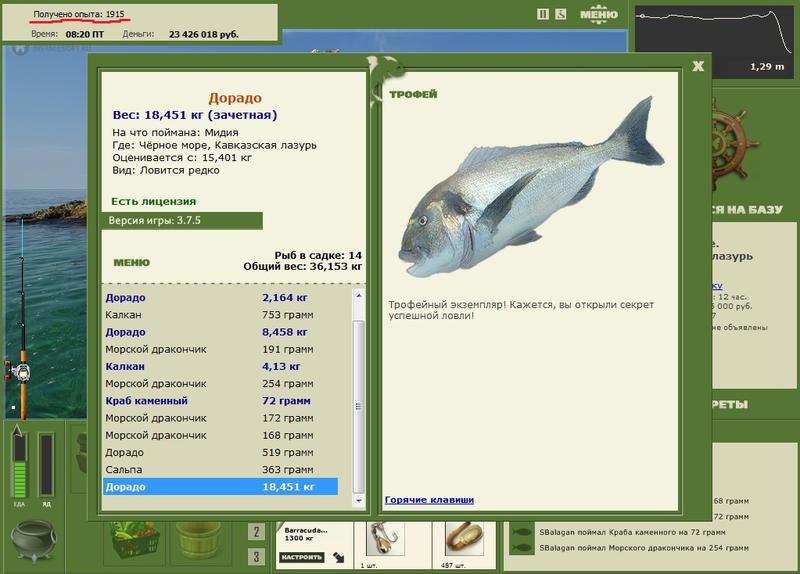Open the МЕНЮ in the fish panel

[x=132, y=263]
